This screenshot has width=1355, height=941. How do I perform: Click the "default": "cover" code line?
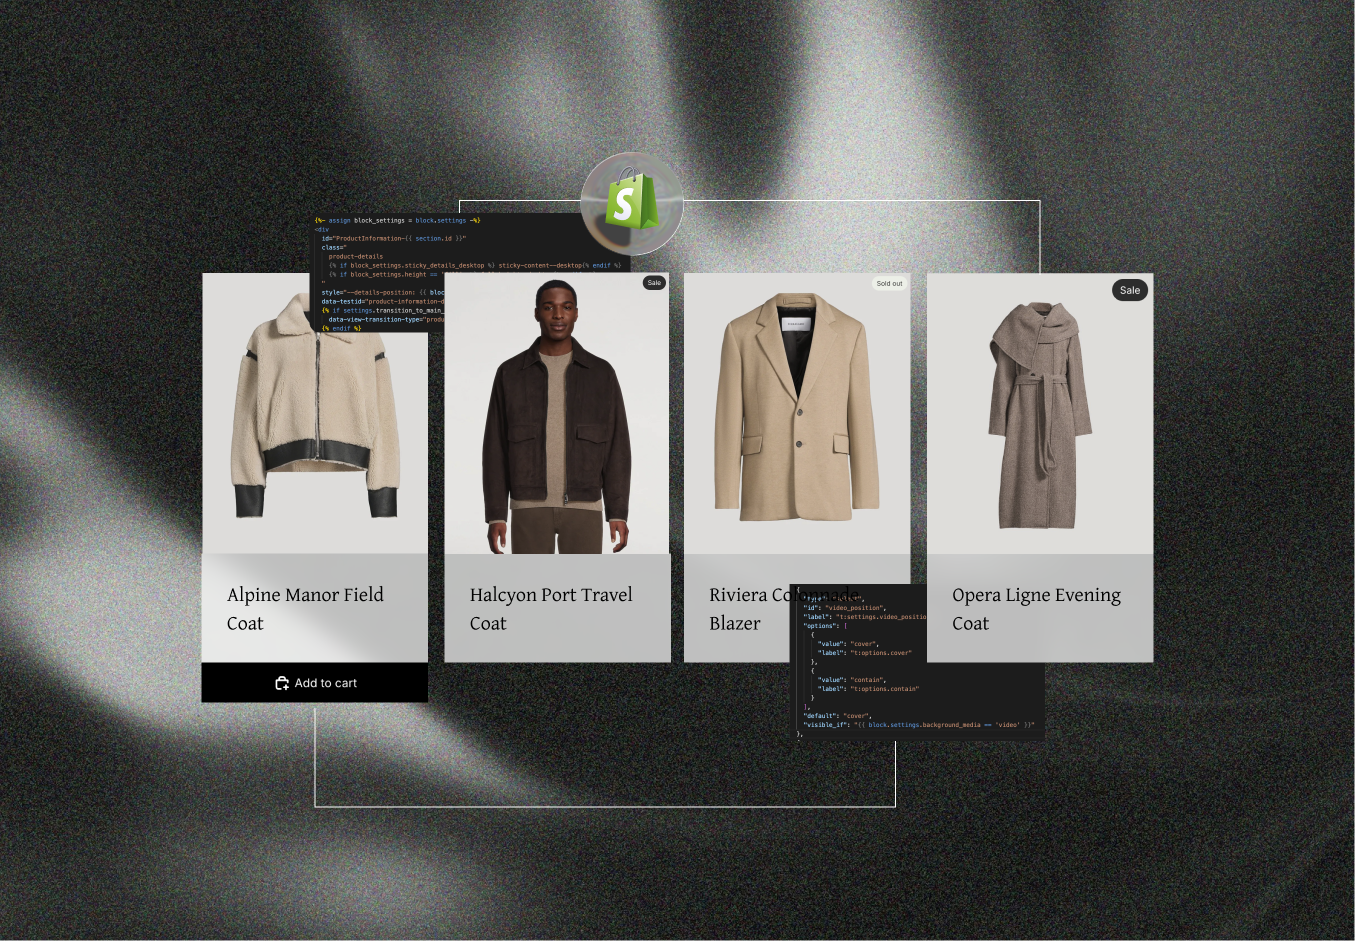point(838,716)
